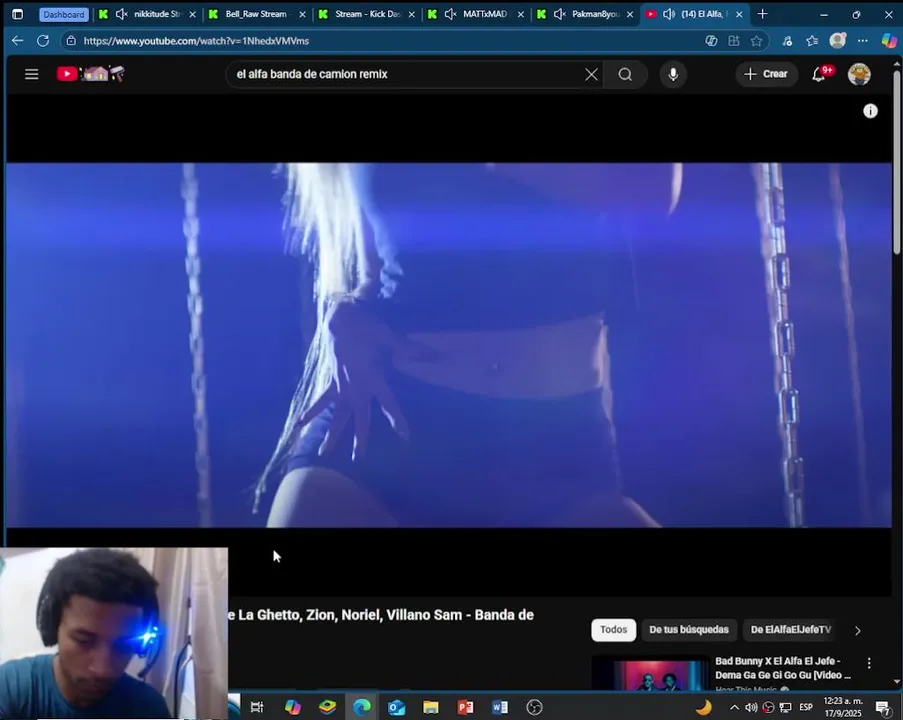The height and width of the screenshot is (720, 903).
Task: Close the El Alfa YouTube tab
Action: pyautogui.click(x=739, y=14)
